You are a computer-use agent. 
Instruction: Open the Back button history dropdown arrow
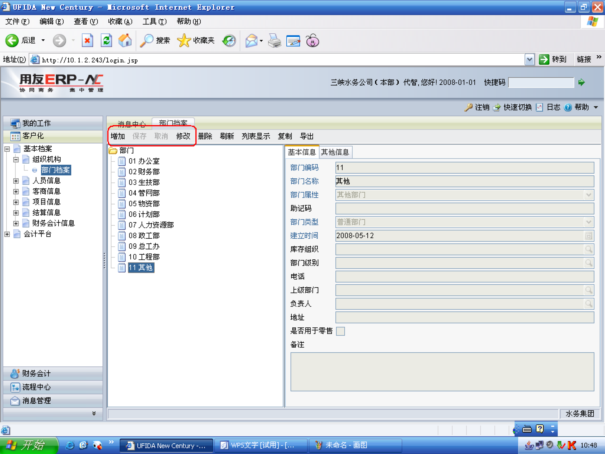click(x=43, y=40)
